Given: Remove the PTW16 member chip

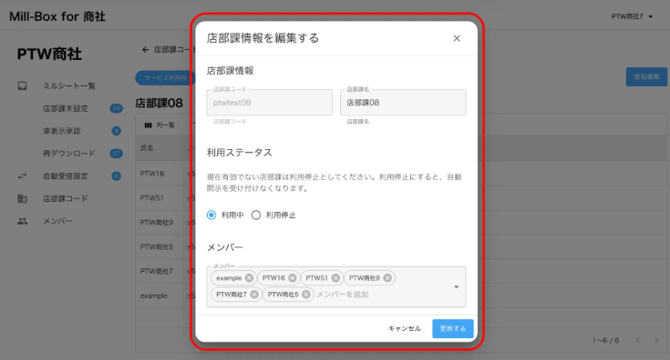Looking at the screenshot, I should point(292,278).
